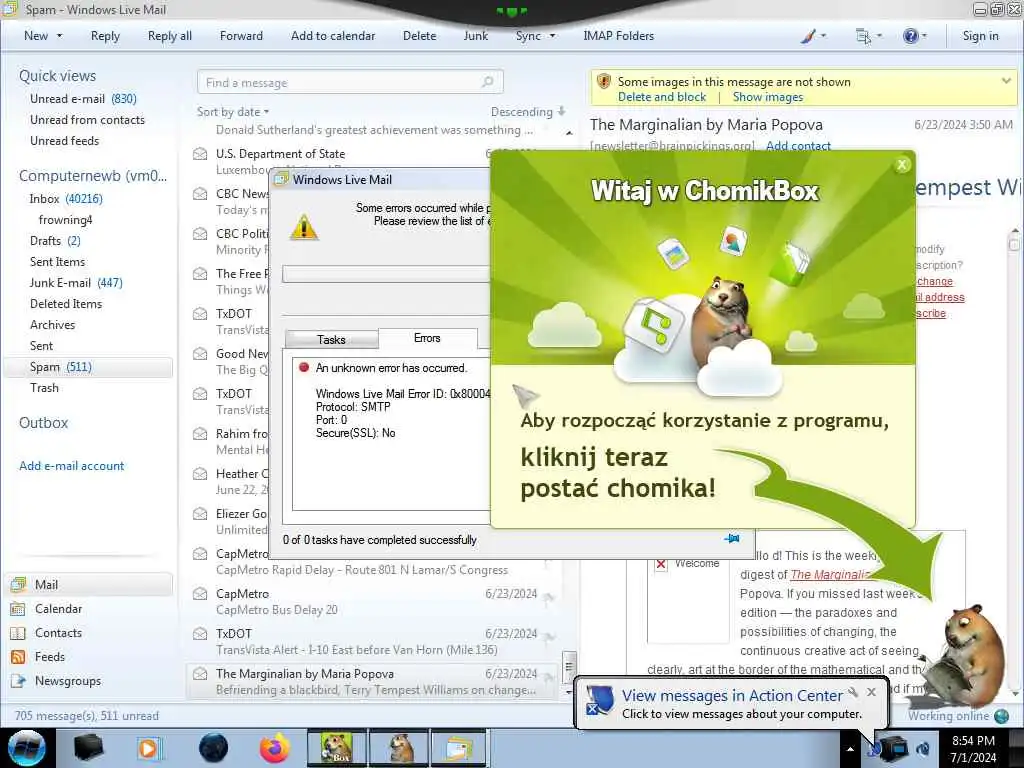Click Reply in the toolbar
The height and width of the screenshot is (768, 1024).
click(105, 36)
